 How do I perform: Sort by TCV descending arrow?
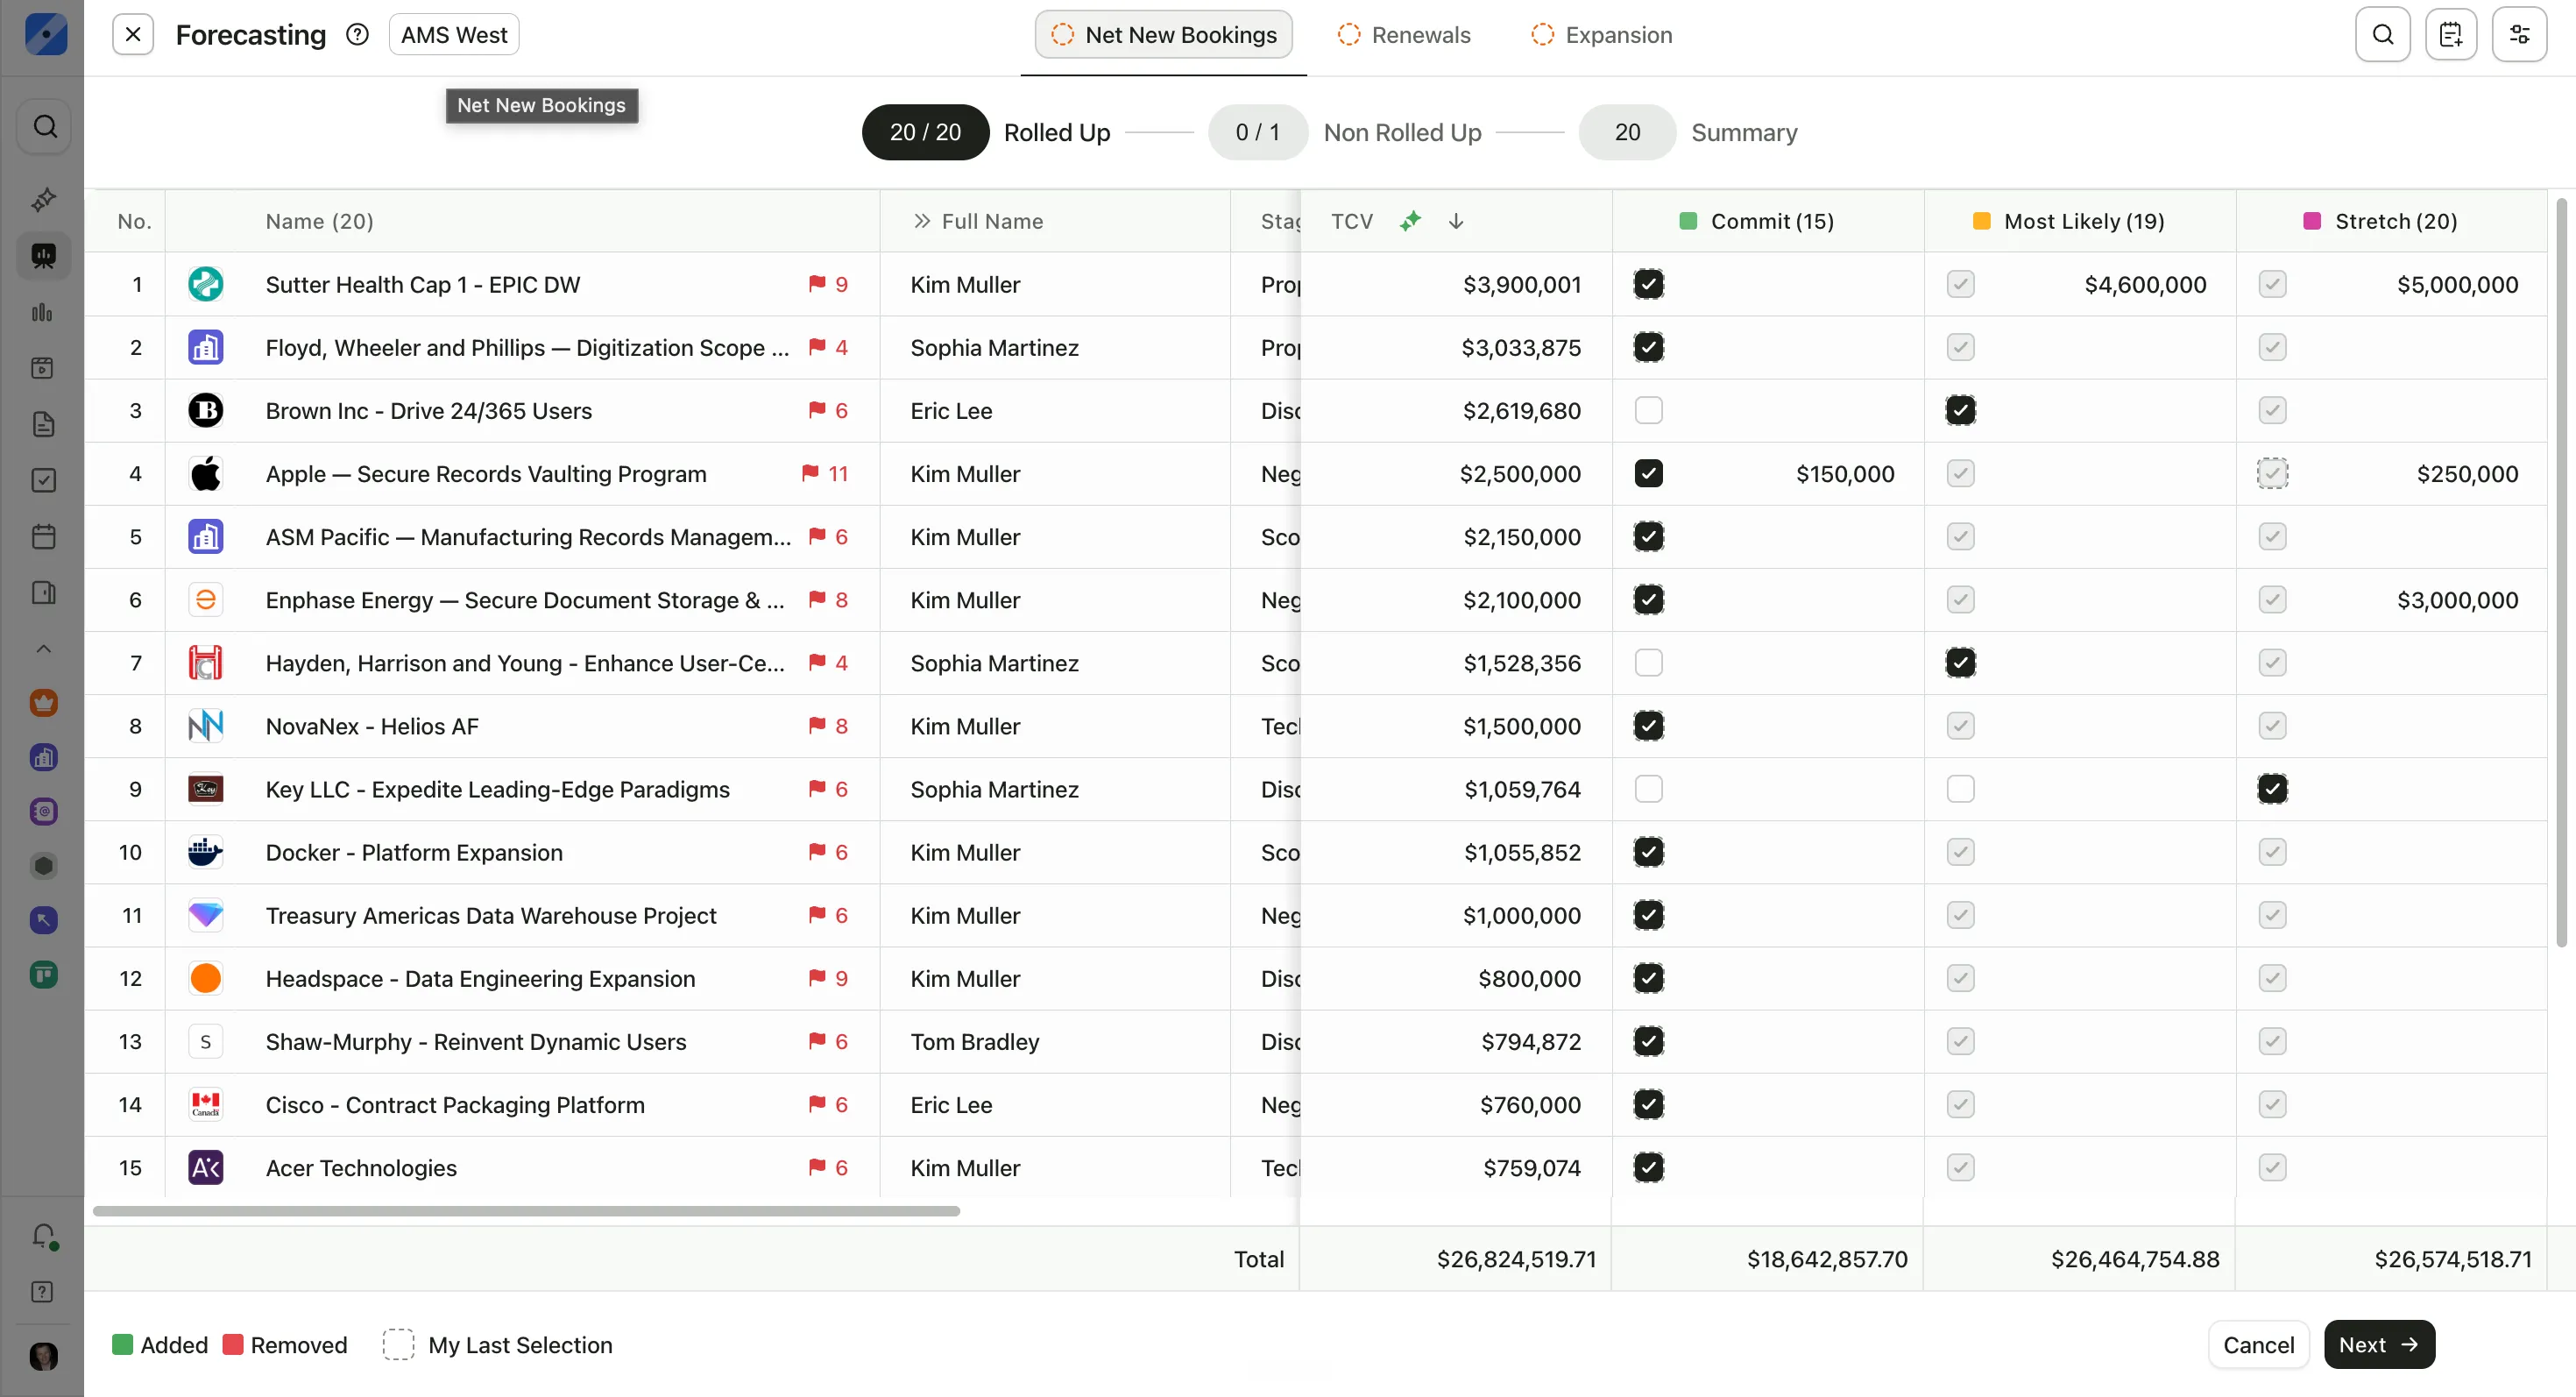1456,221
